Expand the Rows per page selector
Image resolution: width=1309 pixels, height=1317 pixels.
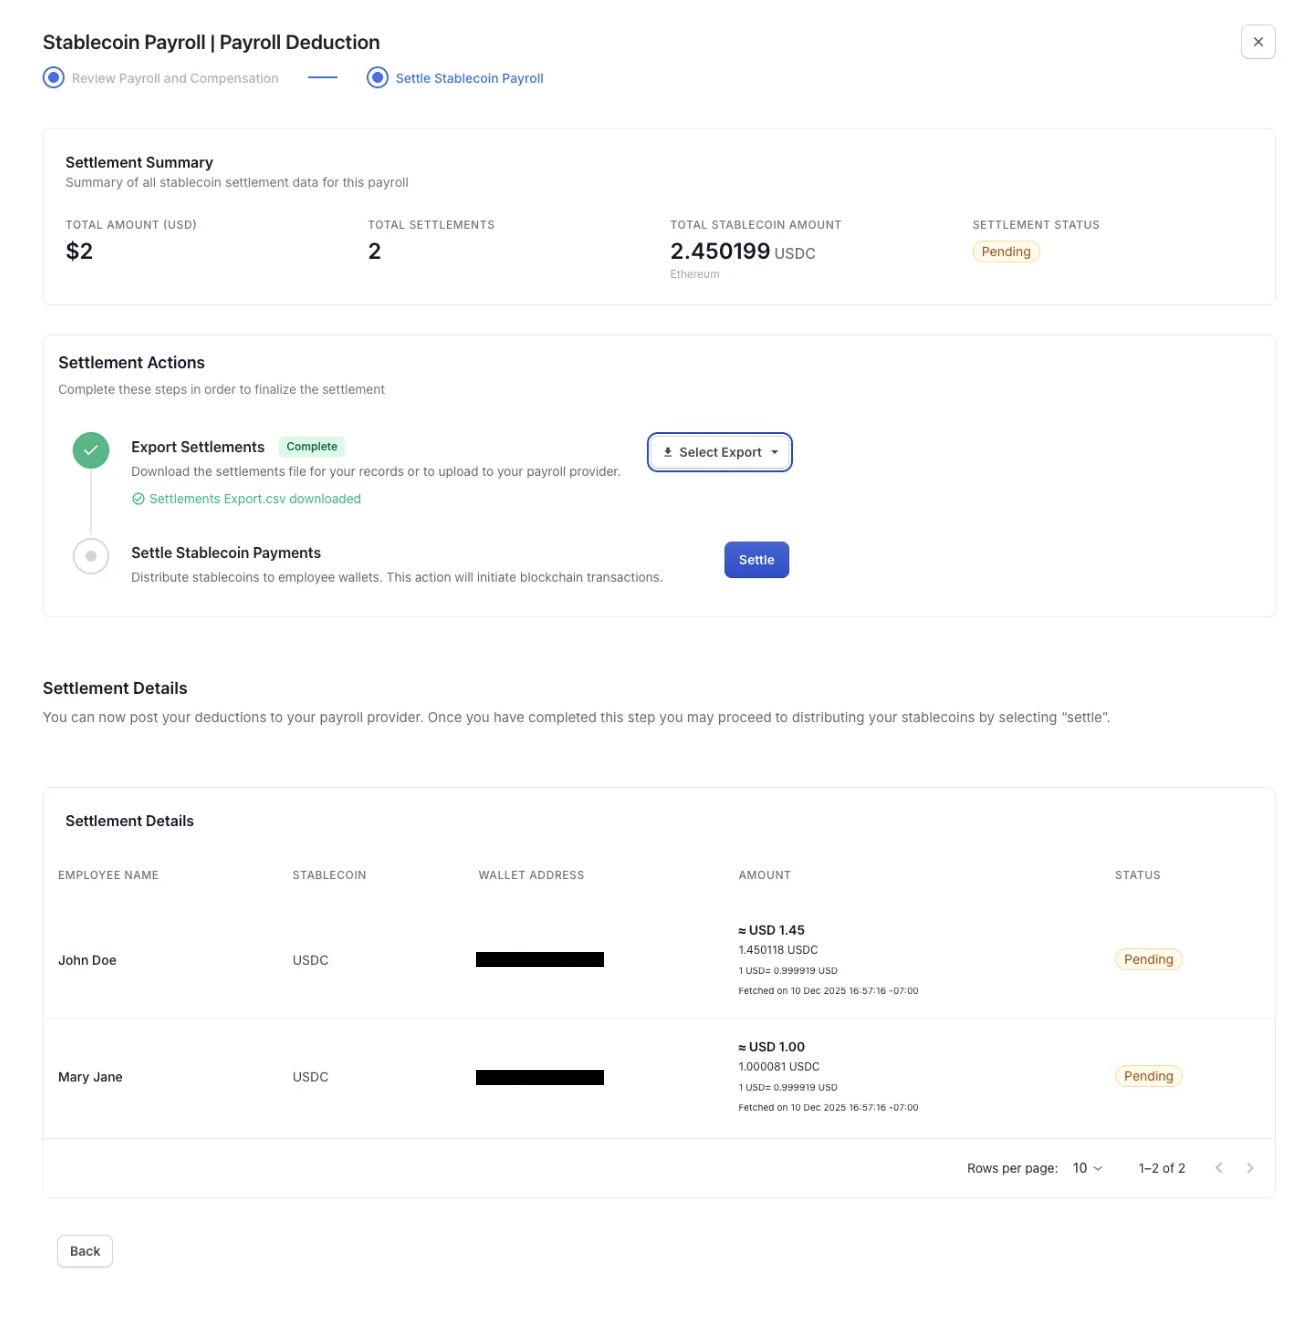coord(1087,1168)
